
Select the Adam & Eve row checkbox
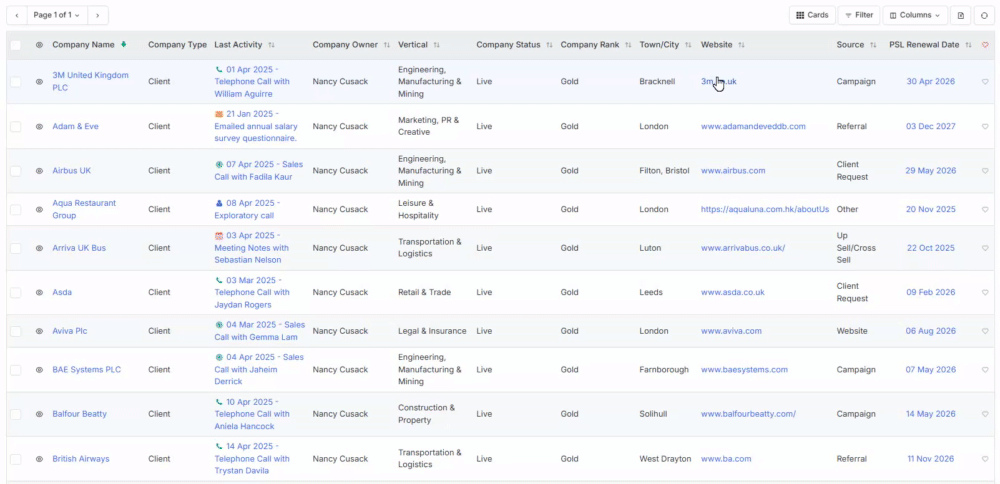point(15,126)
